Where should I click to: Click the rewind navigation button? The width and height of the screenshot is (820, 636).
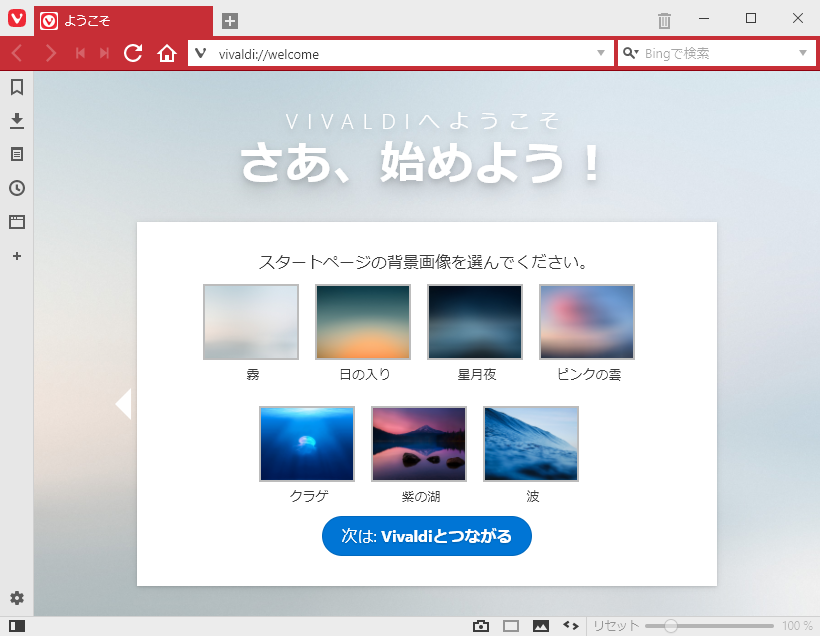[x=80, y=53]
